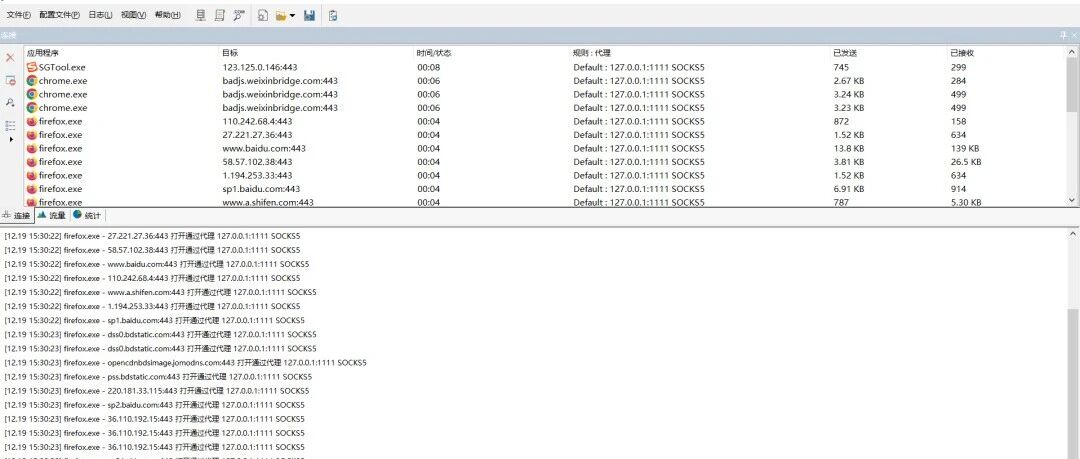Click the 3.23 KB sent value

(849, 108)
